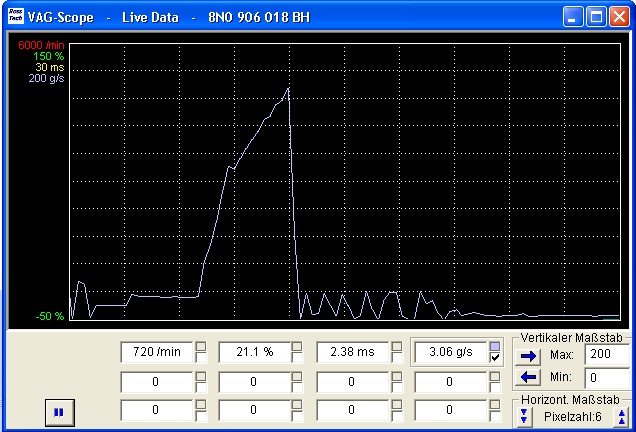Viewport: 636px width, 432px height.
Task: Enable the checkbox beside 720 /min
Action: pyautogui.click(x=201, y=359)
